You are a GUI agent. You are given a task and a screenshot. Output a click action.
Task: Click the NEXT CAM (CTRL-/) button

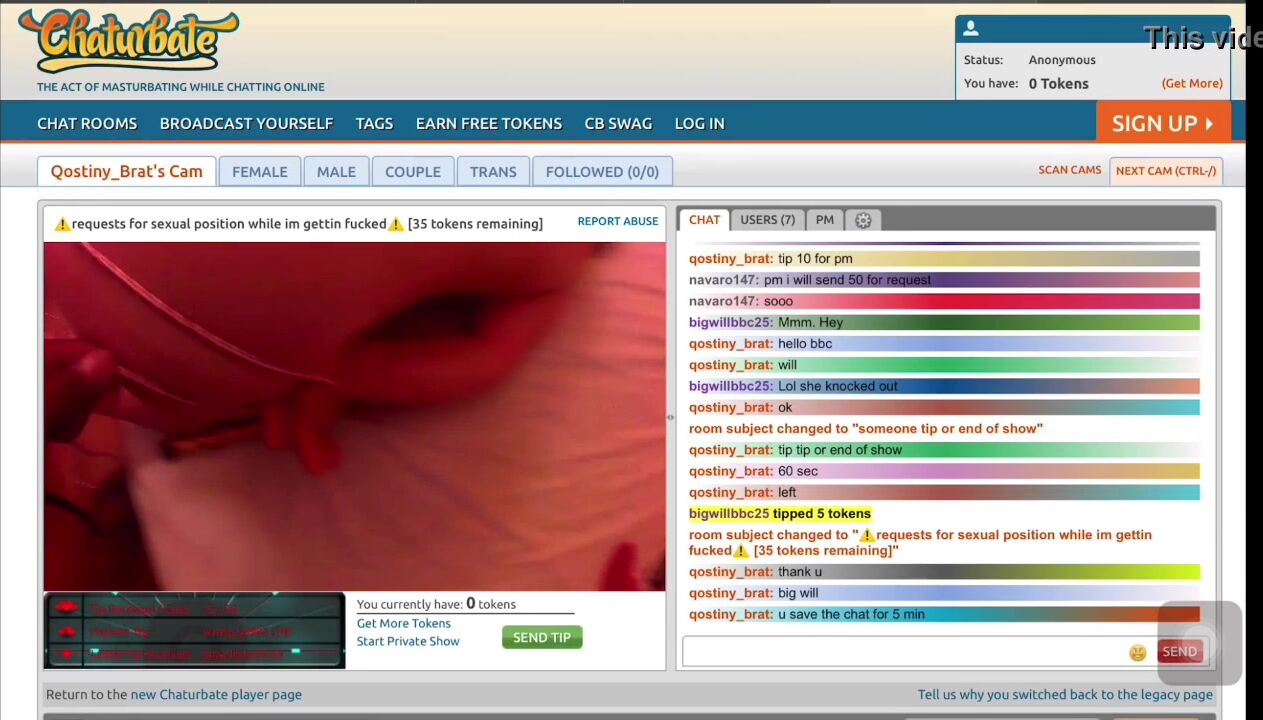pyautogui.click(x=1165, y=171)
